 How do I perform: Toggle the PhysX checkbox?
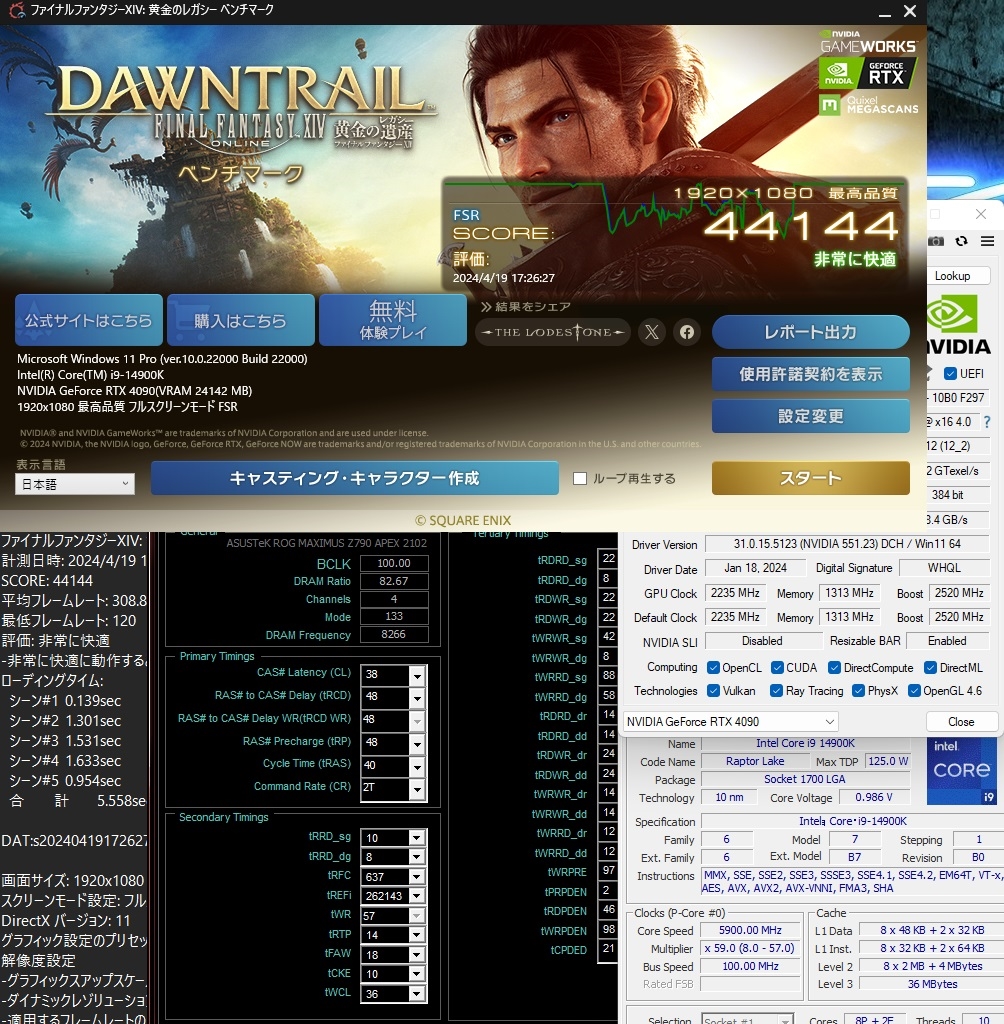pyautogui.click(x=858, y=691)
